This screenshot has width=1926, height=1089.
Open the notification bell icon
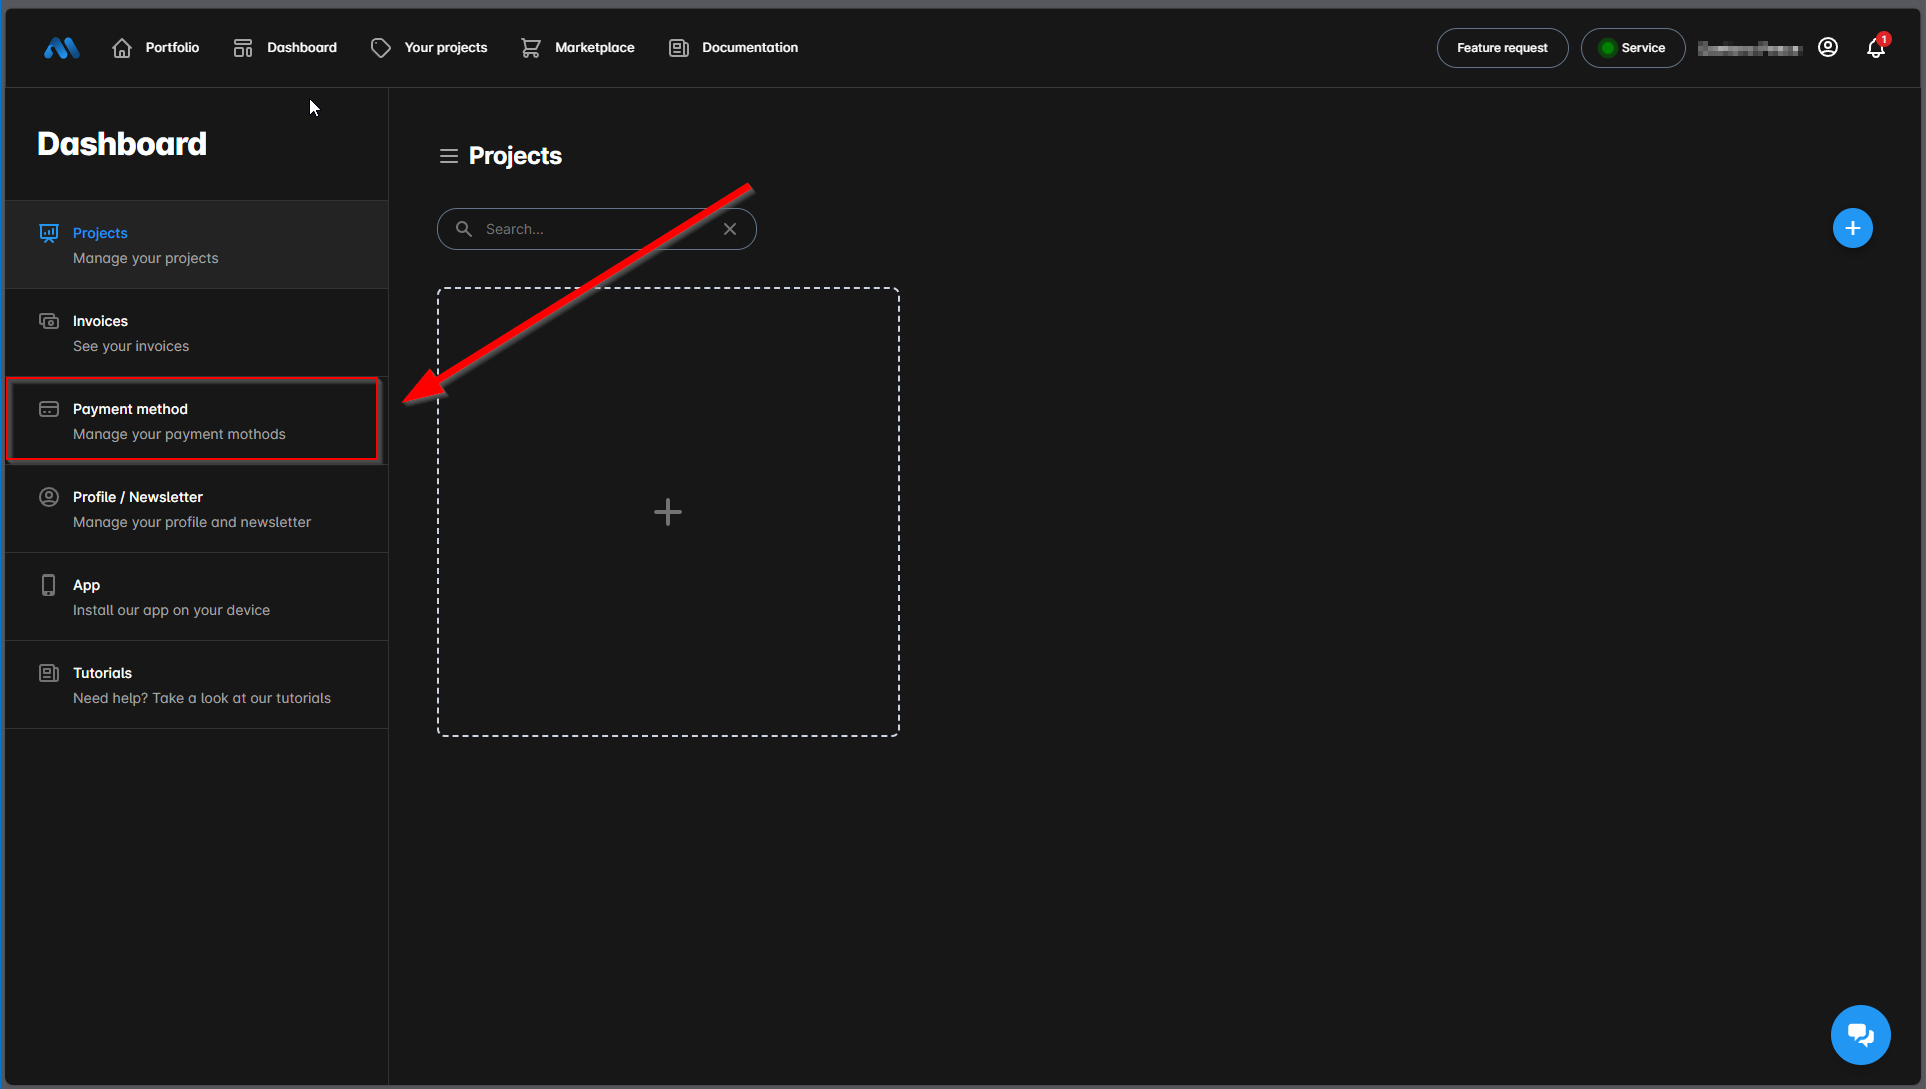tap(1876, 48)
